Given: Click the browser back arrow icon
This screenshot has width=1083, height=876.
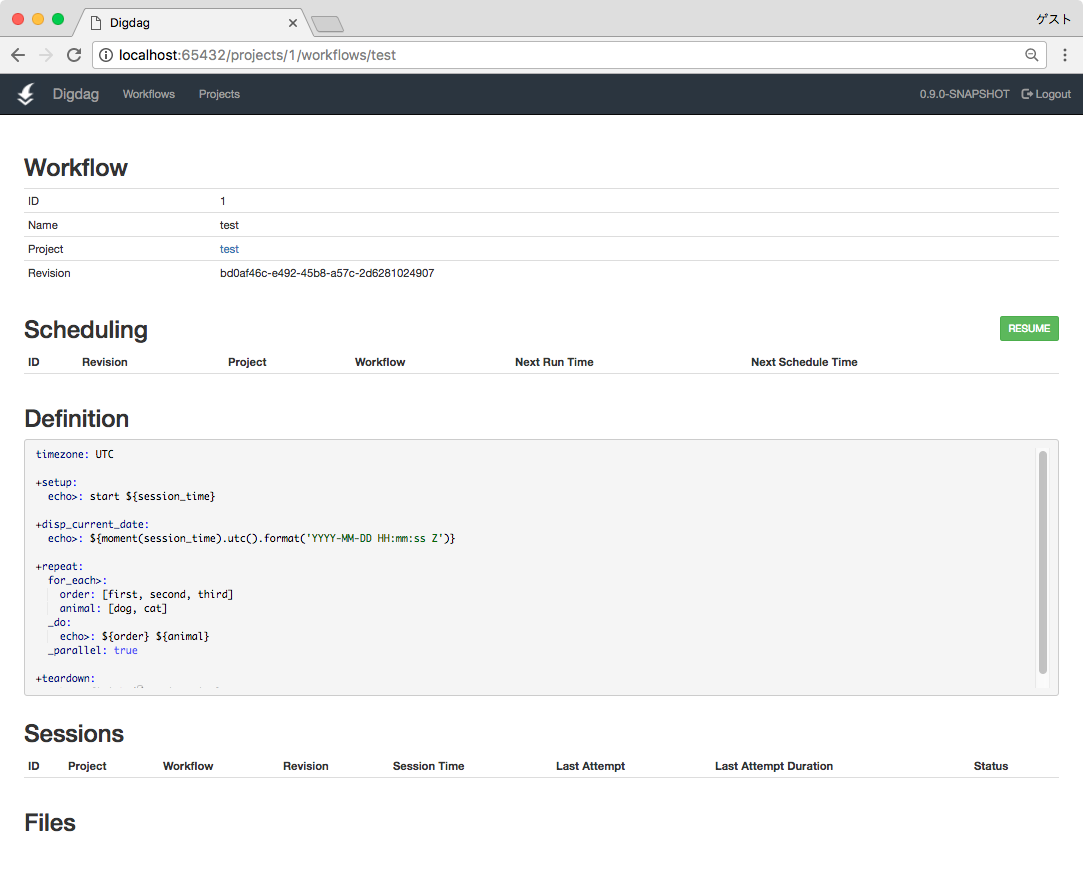Looking at the screenshot, I should tap(18, 55).
